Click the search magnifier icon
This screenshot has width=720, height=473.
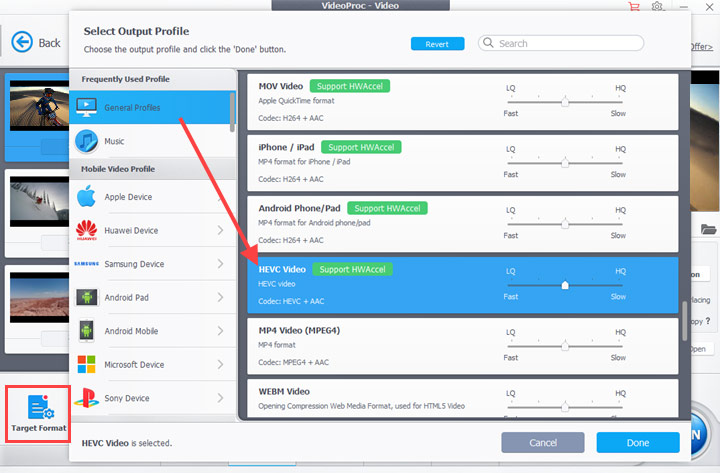click(488, 43)
